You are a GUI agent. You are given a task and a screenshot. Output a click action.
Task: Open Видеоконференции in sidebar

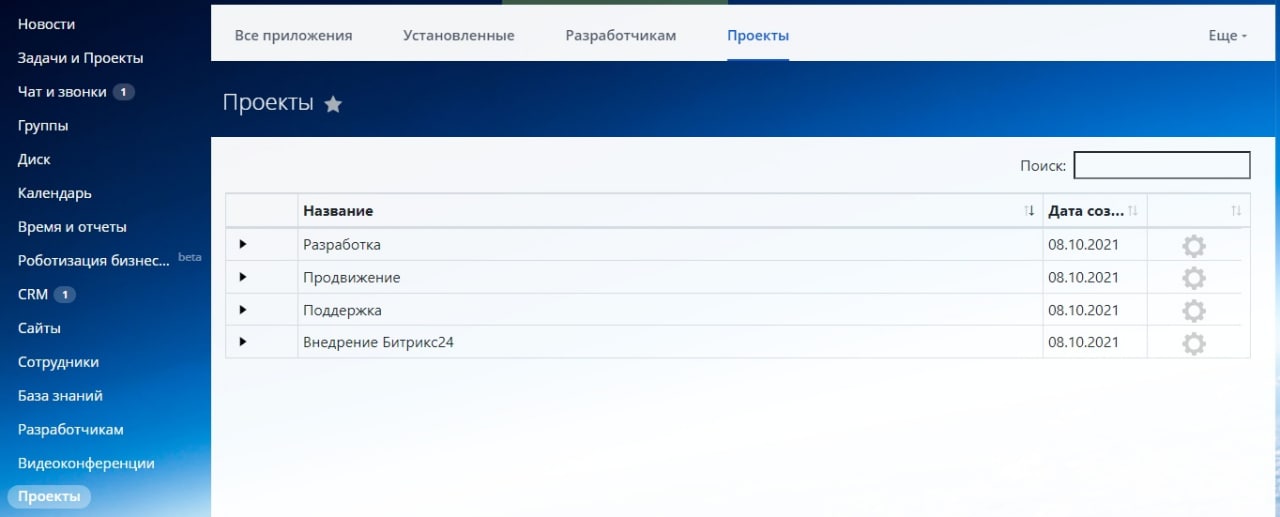(86, 463)
